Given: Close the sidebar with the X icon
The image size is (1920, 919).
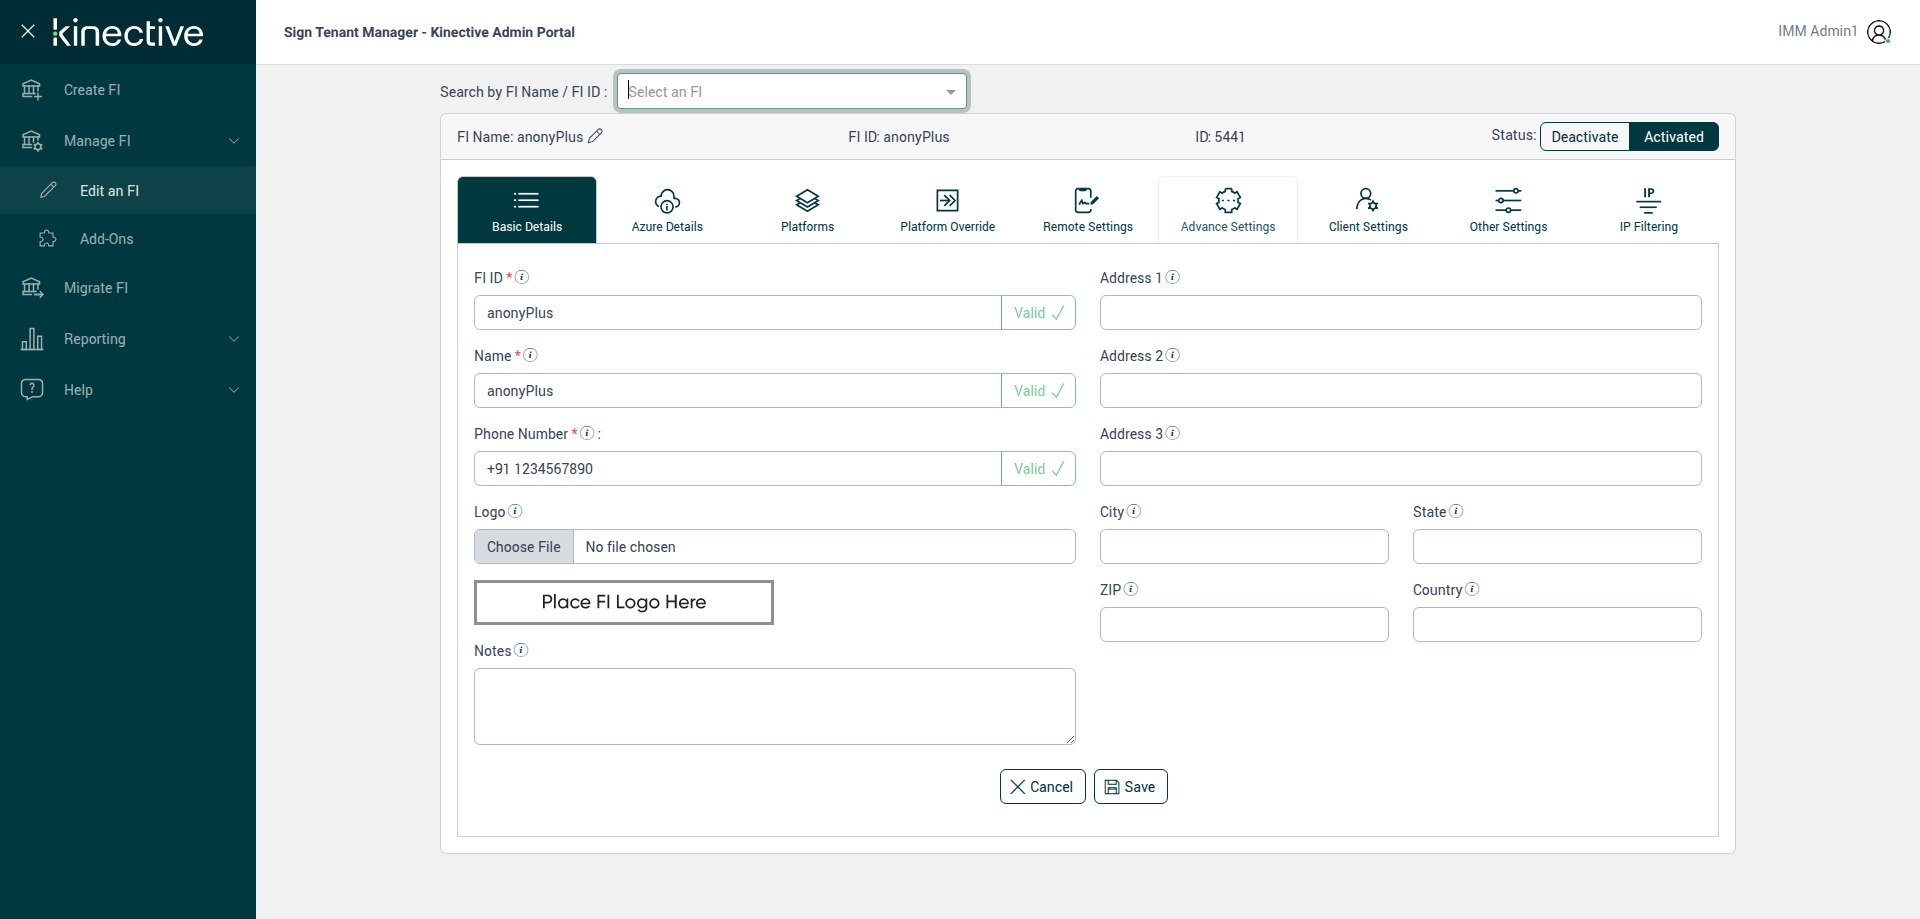Looking at the screenshot, I should [28, 31].
